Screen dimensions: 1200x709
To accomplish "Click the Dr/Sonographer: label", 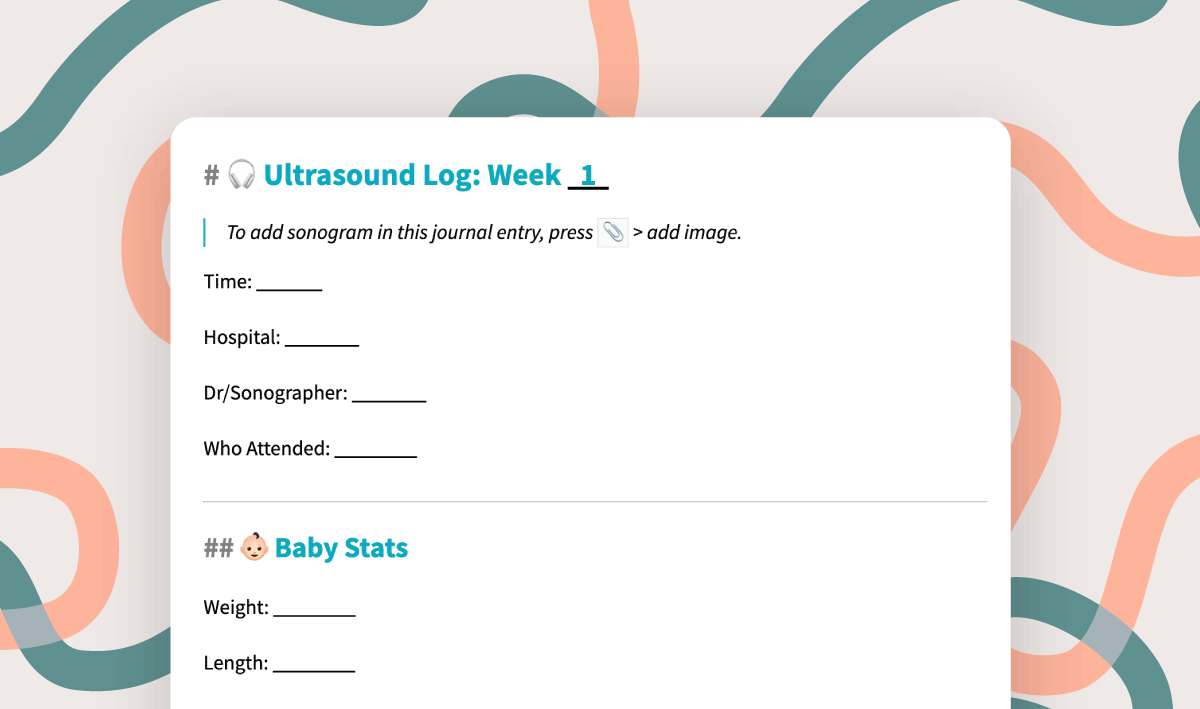I will click(275, 394).
